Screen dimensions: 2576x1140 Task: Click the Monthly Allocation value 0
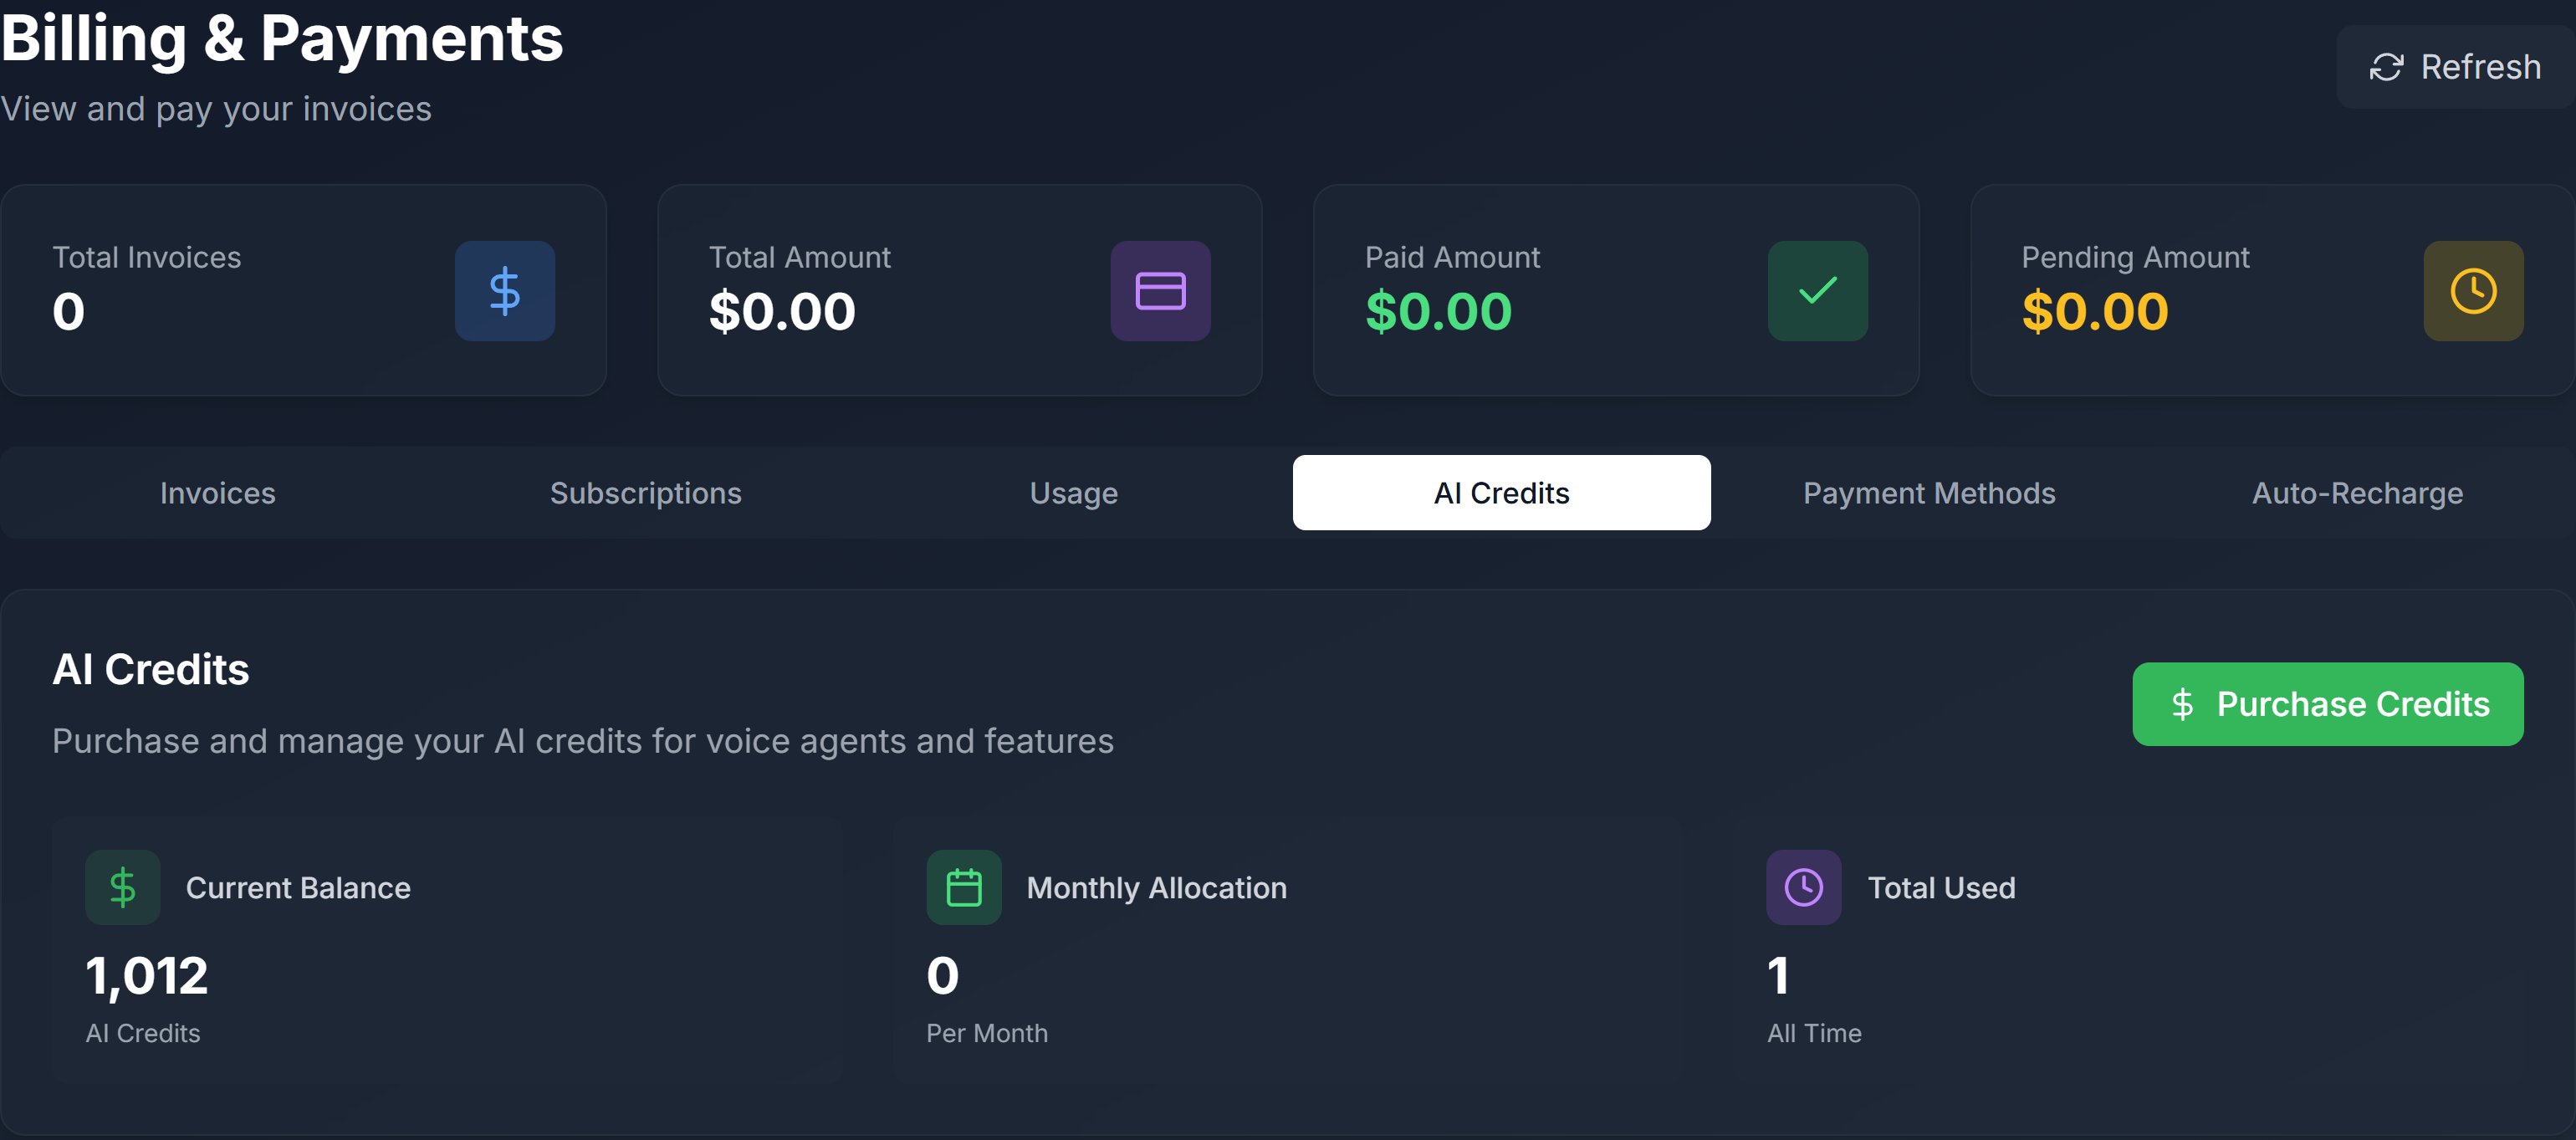pos(942,976)
